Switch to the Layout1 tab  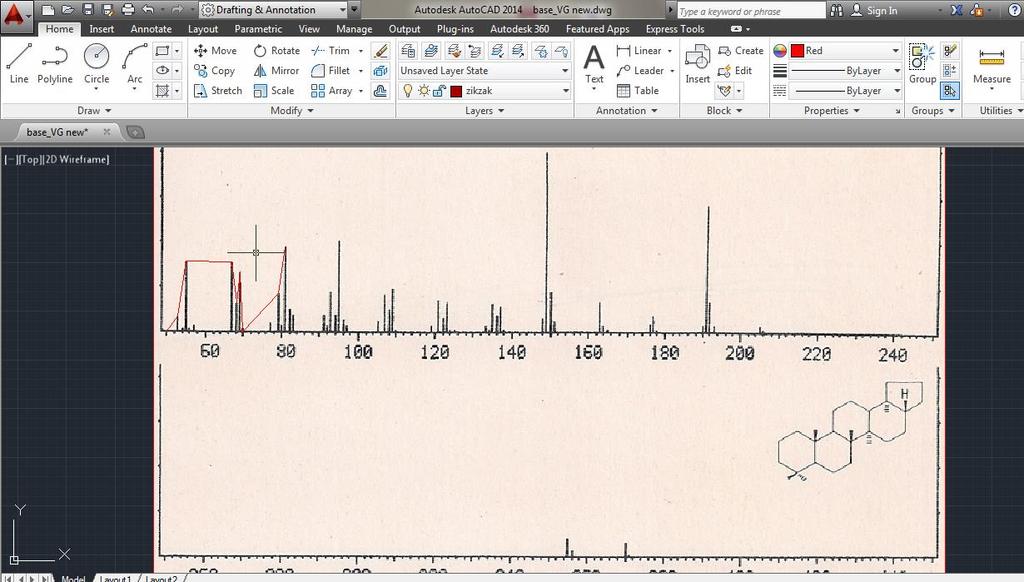[x=116, y=578]
